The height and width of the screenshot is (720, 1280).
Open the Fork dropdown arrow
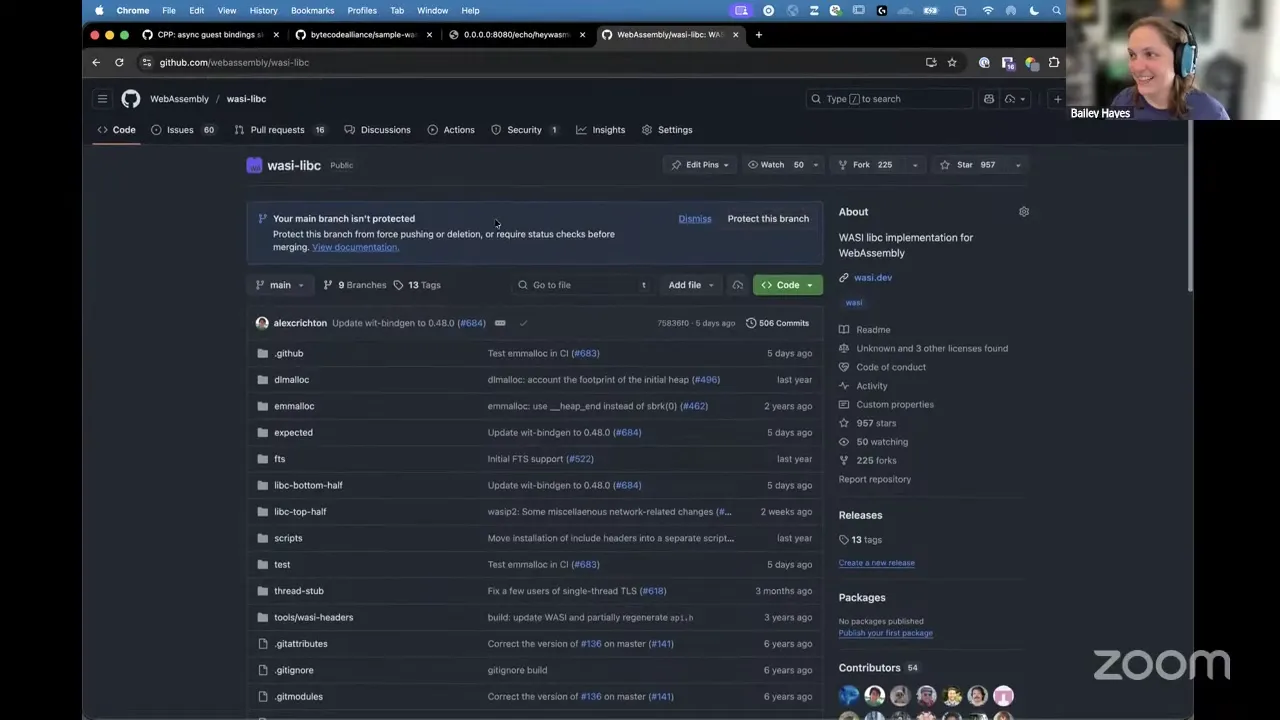914,165
